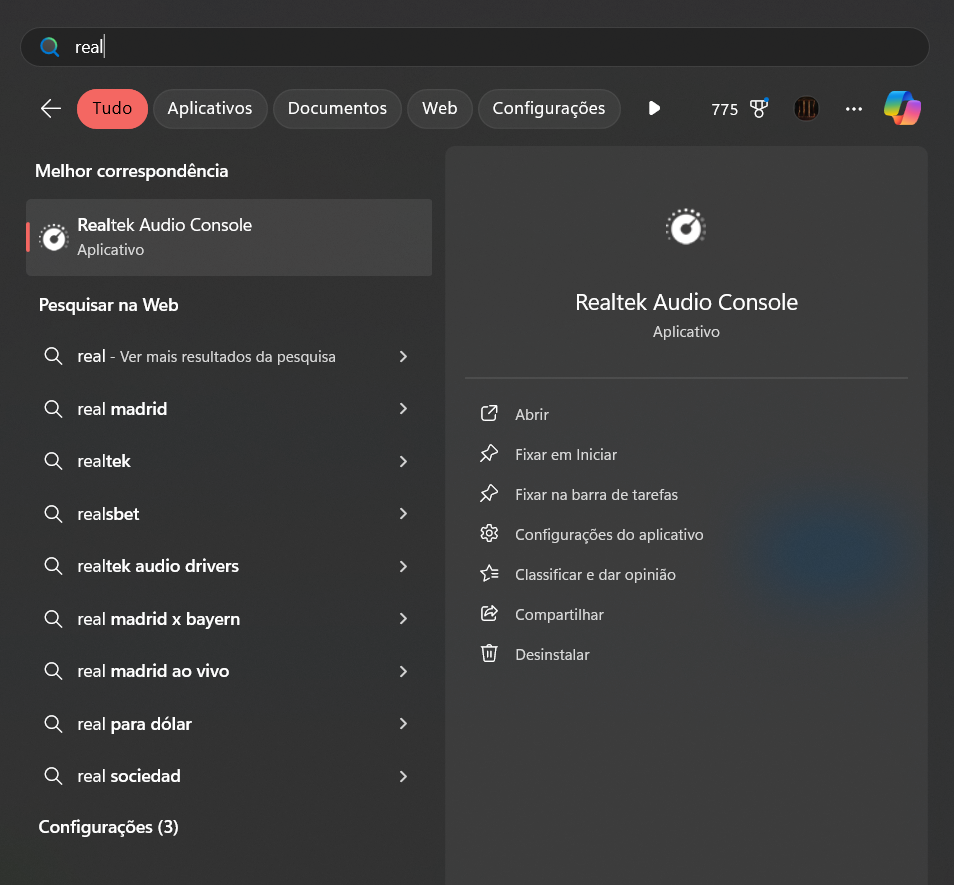Click the star icon for Classificar e dar opinião
The width and height of the screenshot is (954, 885).
(x=489, y=574)
